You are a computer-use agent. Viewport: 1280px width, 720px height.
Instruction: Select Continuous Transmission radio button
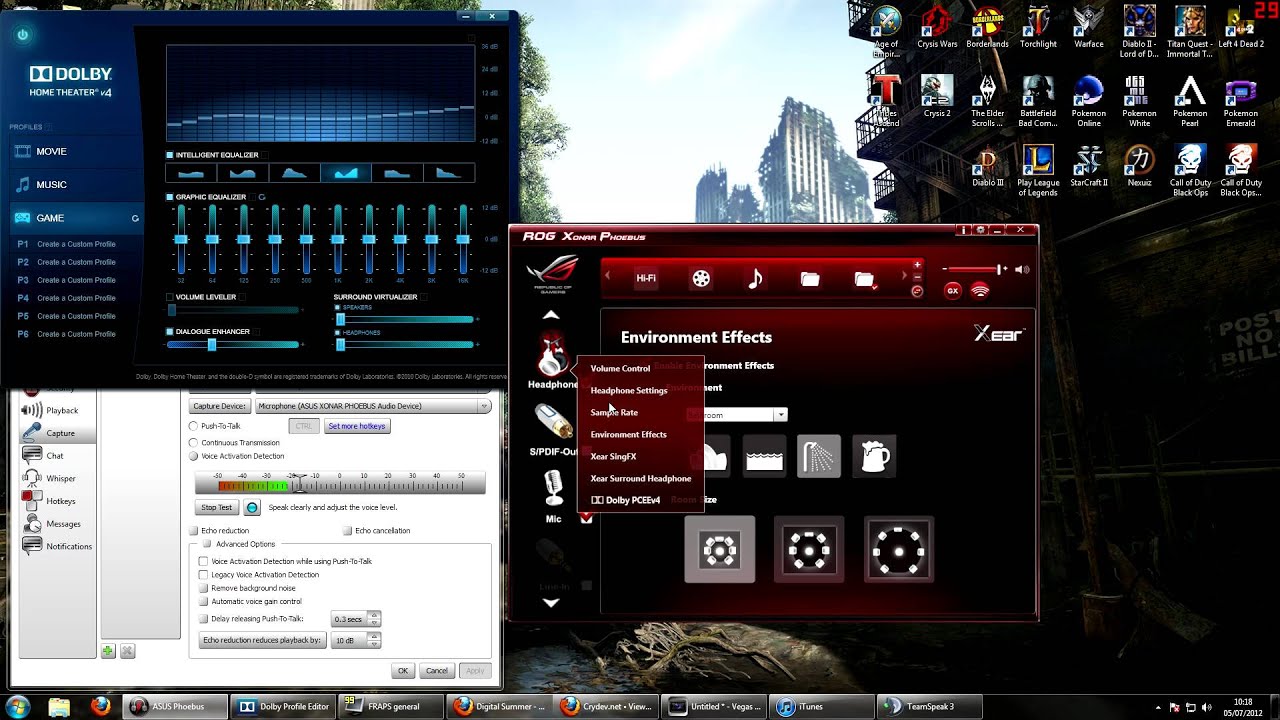[194, 442]
